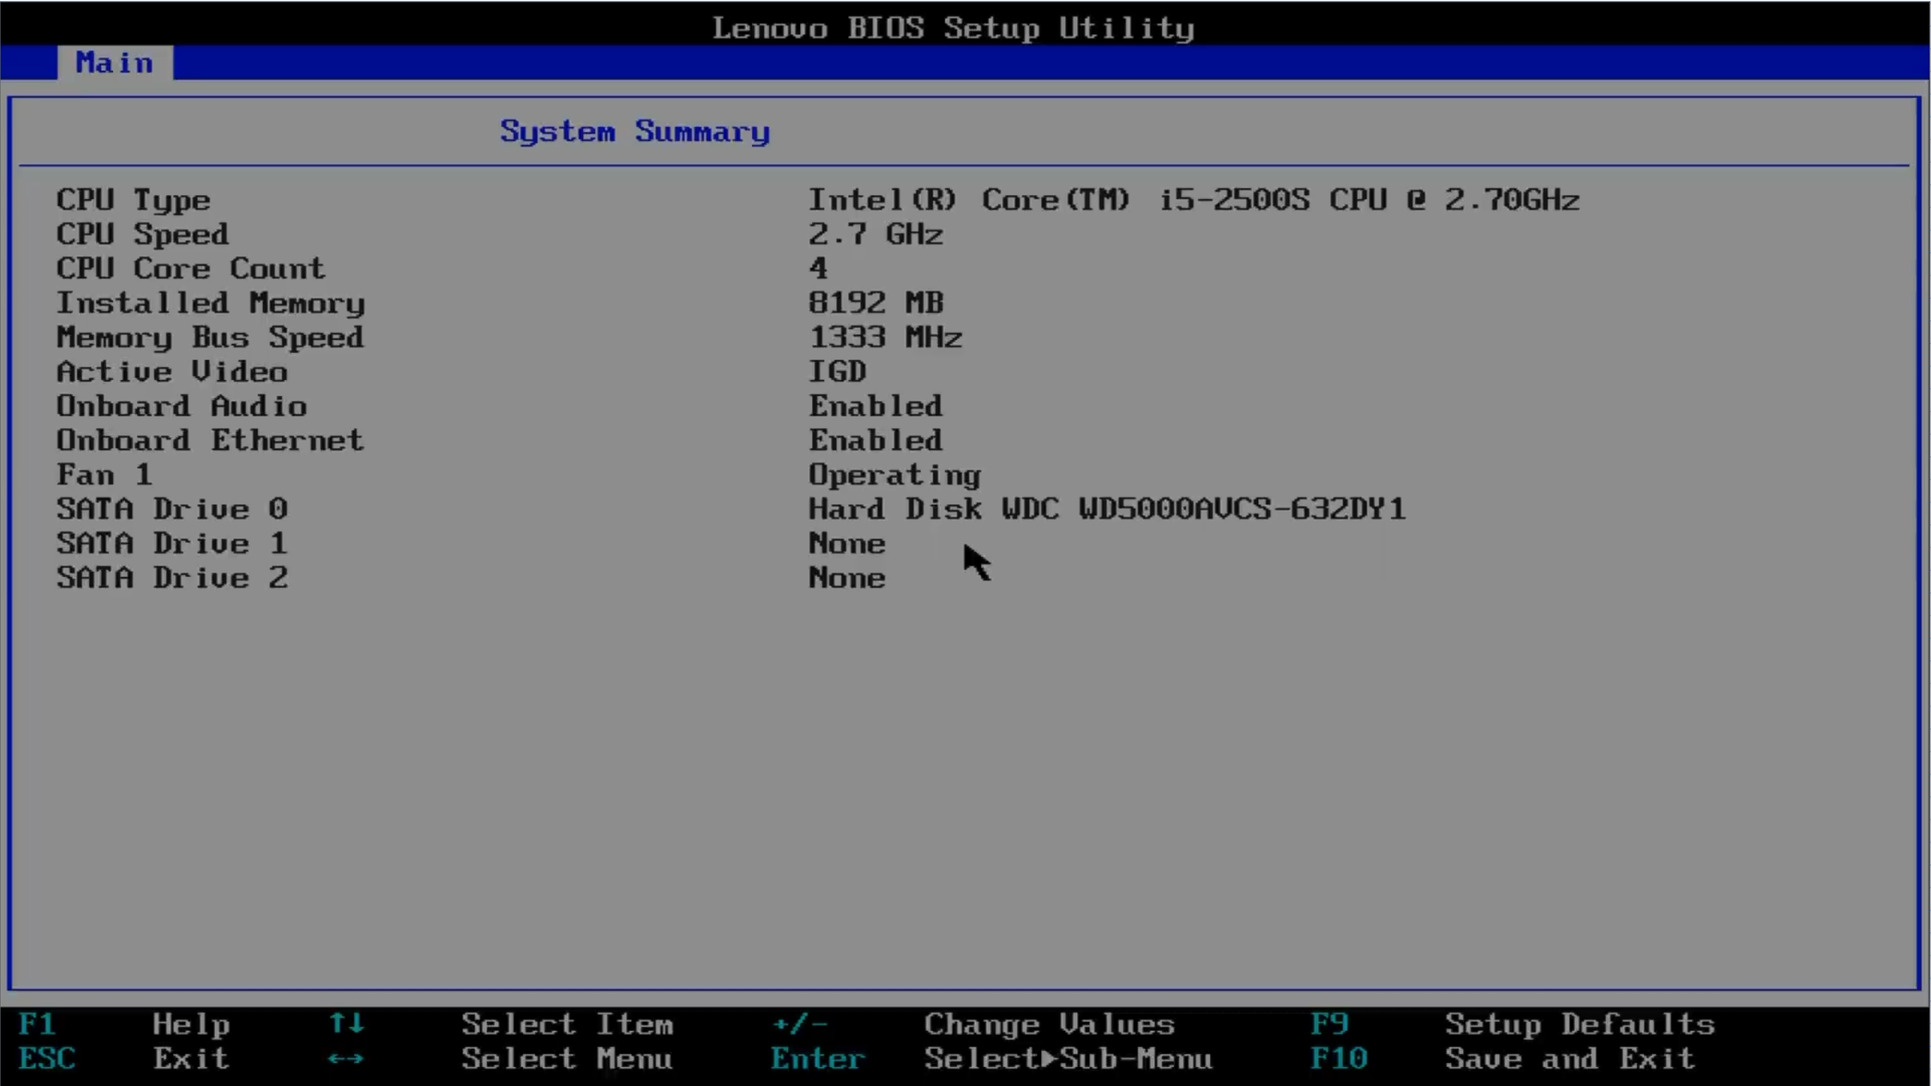Click the up-down arrows Select Item icon

[x=346, y=1023]
